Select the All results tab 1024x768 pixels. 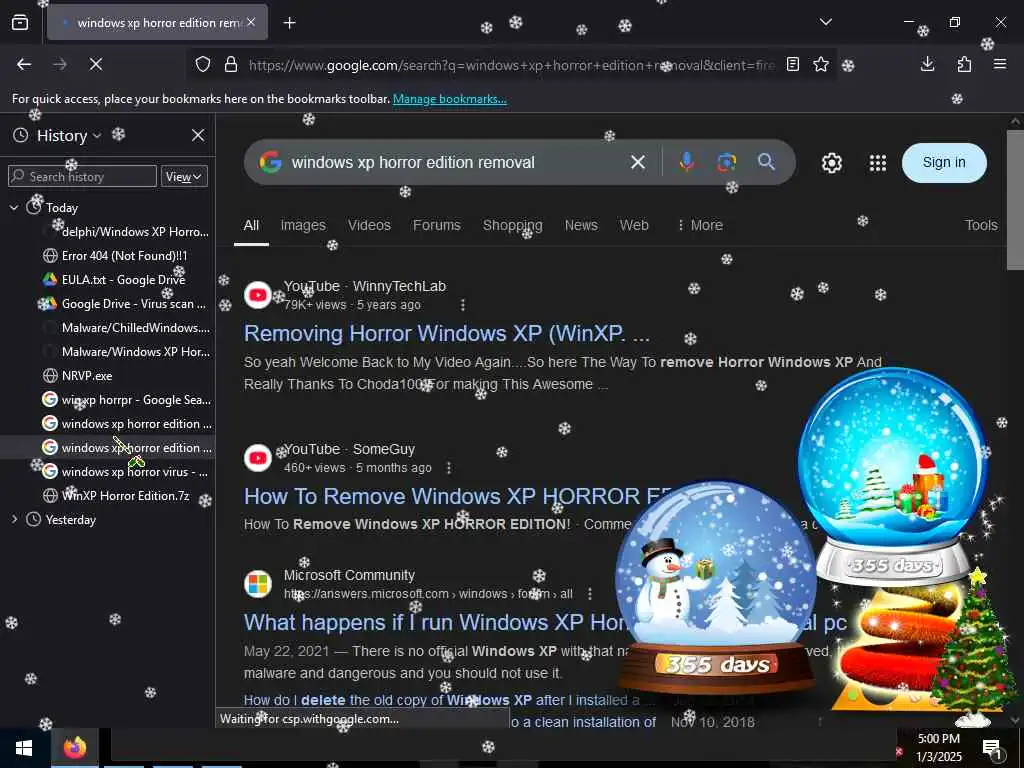pyautogui.click(x=251, y=225)
